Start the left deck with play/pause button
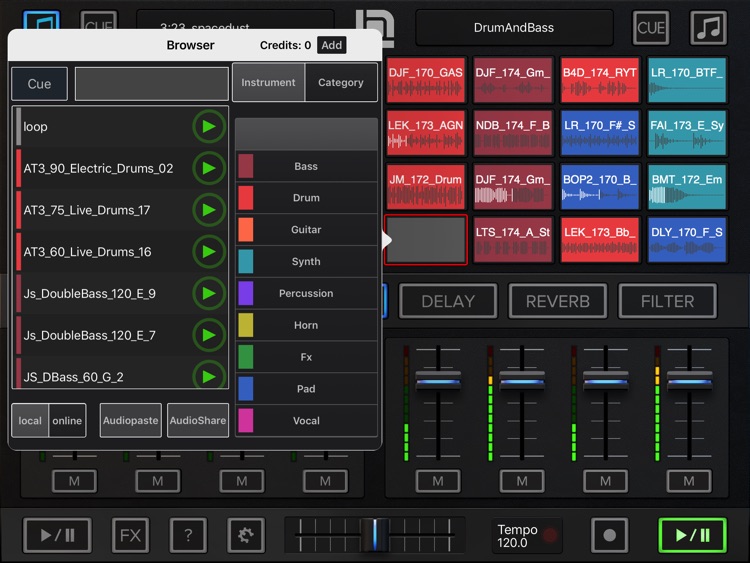The width and height of the screenshot is (750, 563). pos(57,535)
